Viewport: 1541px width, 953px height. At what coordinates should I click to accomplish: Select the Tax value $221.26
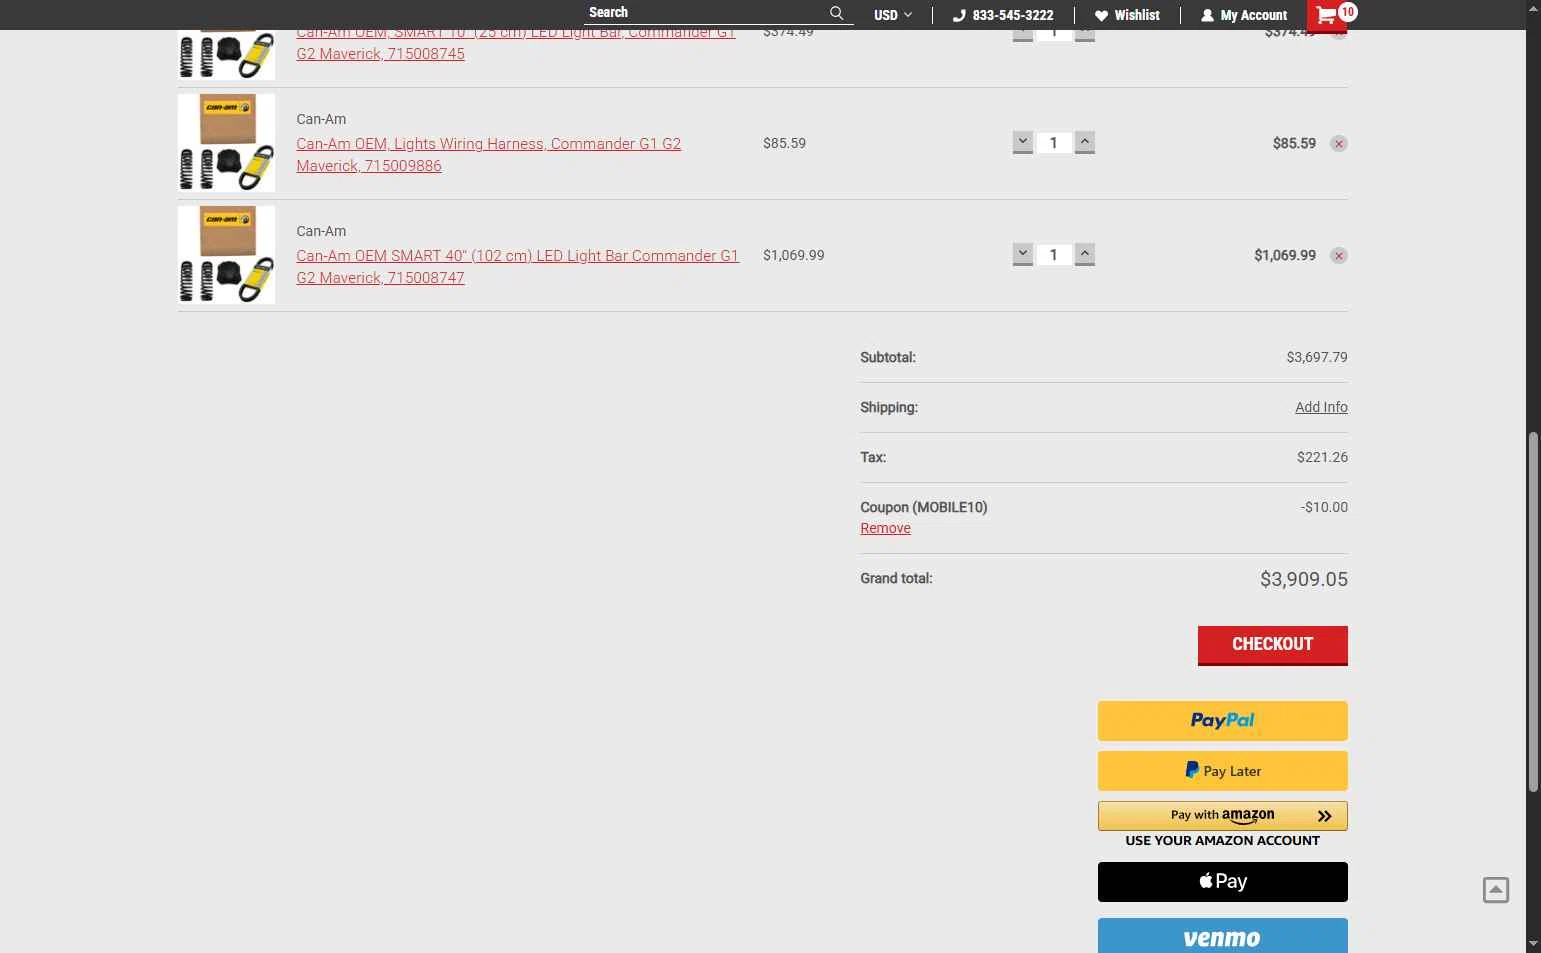point(1322,457)
